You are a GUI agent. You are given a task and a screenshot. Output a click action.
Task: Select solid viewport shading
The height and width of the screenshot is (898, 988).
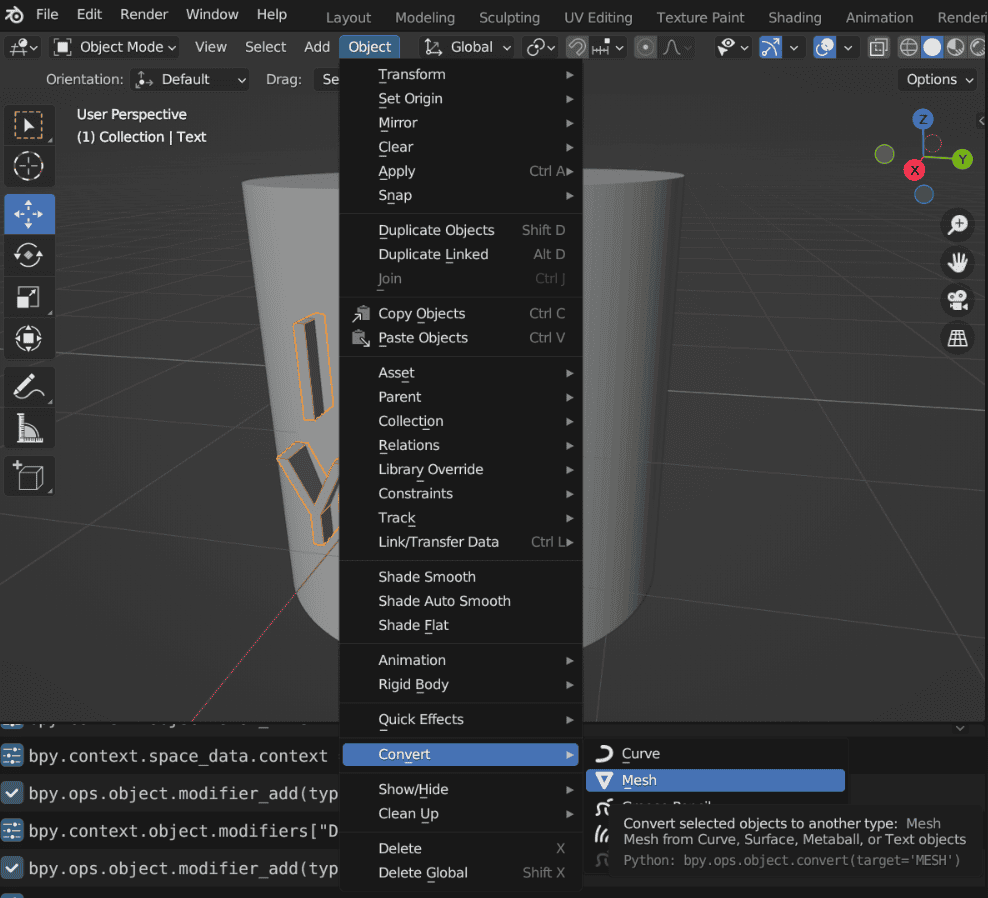pyautogui.click(x=932, y=47)
